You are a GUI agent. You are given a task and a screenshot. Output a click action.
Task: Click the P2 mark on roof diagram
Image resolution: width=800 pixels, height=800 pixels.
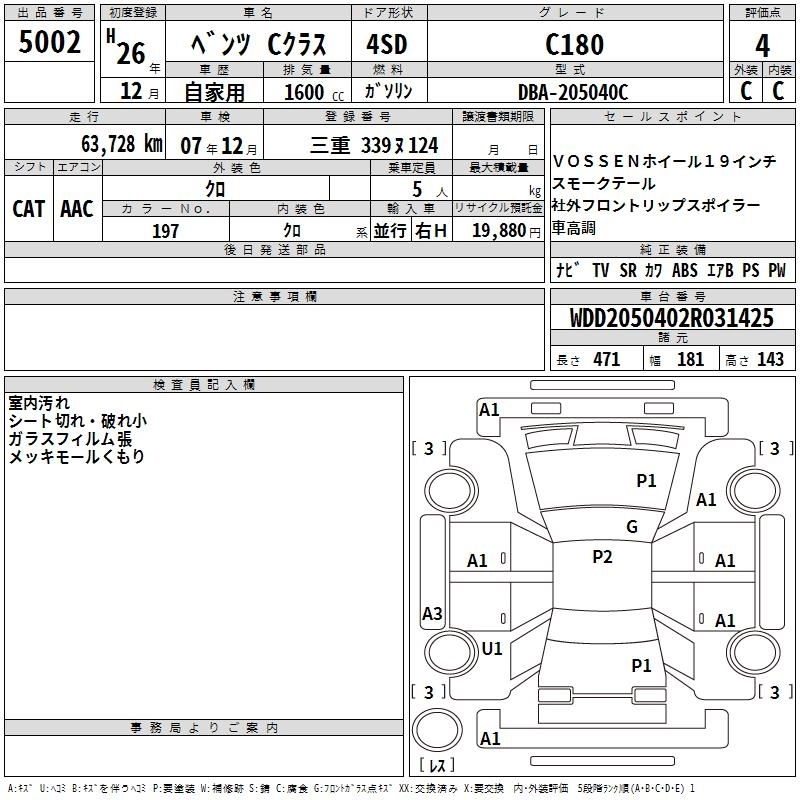click(603, 557)
